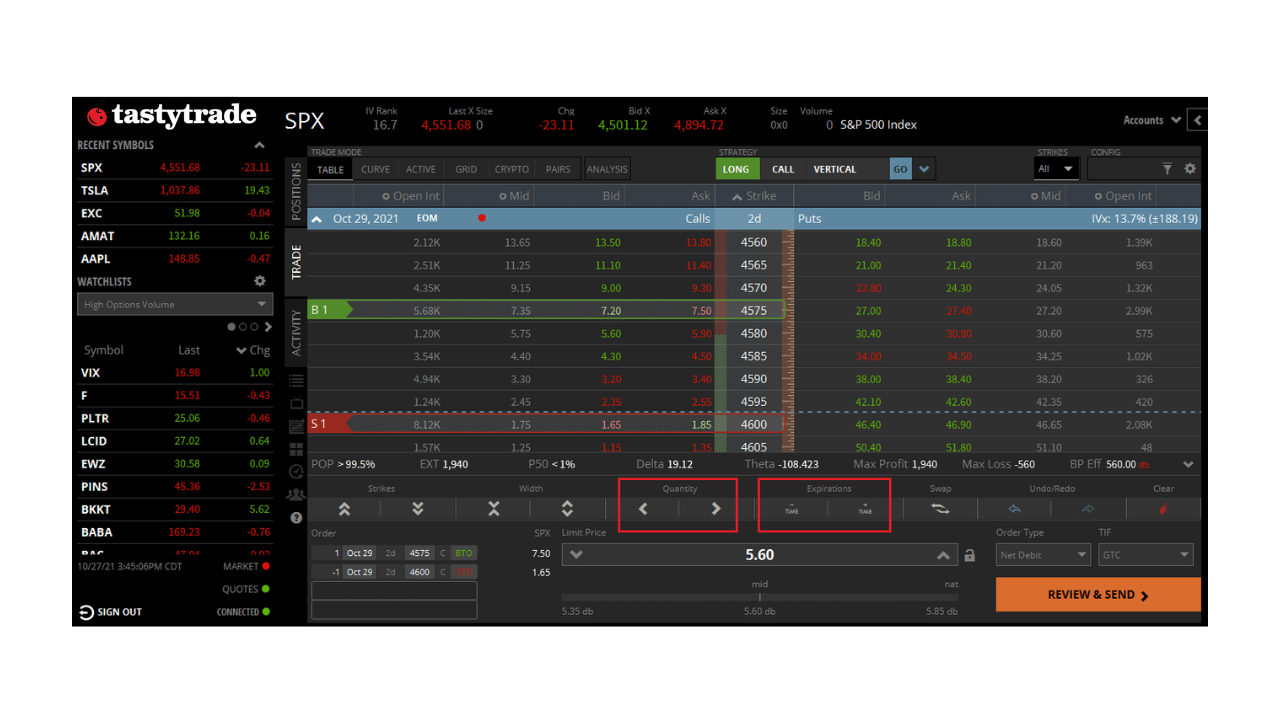The image size is (1280, 720).
Task: Toggle the left Open Int column circle
Action: (386, 197)
